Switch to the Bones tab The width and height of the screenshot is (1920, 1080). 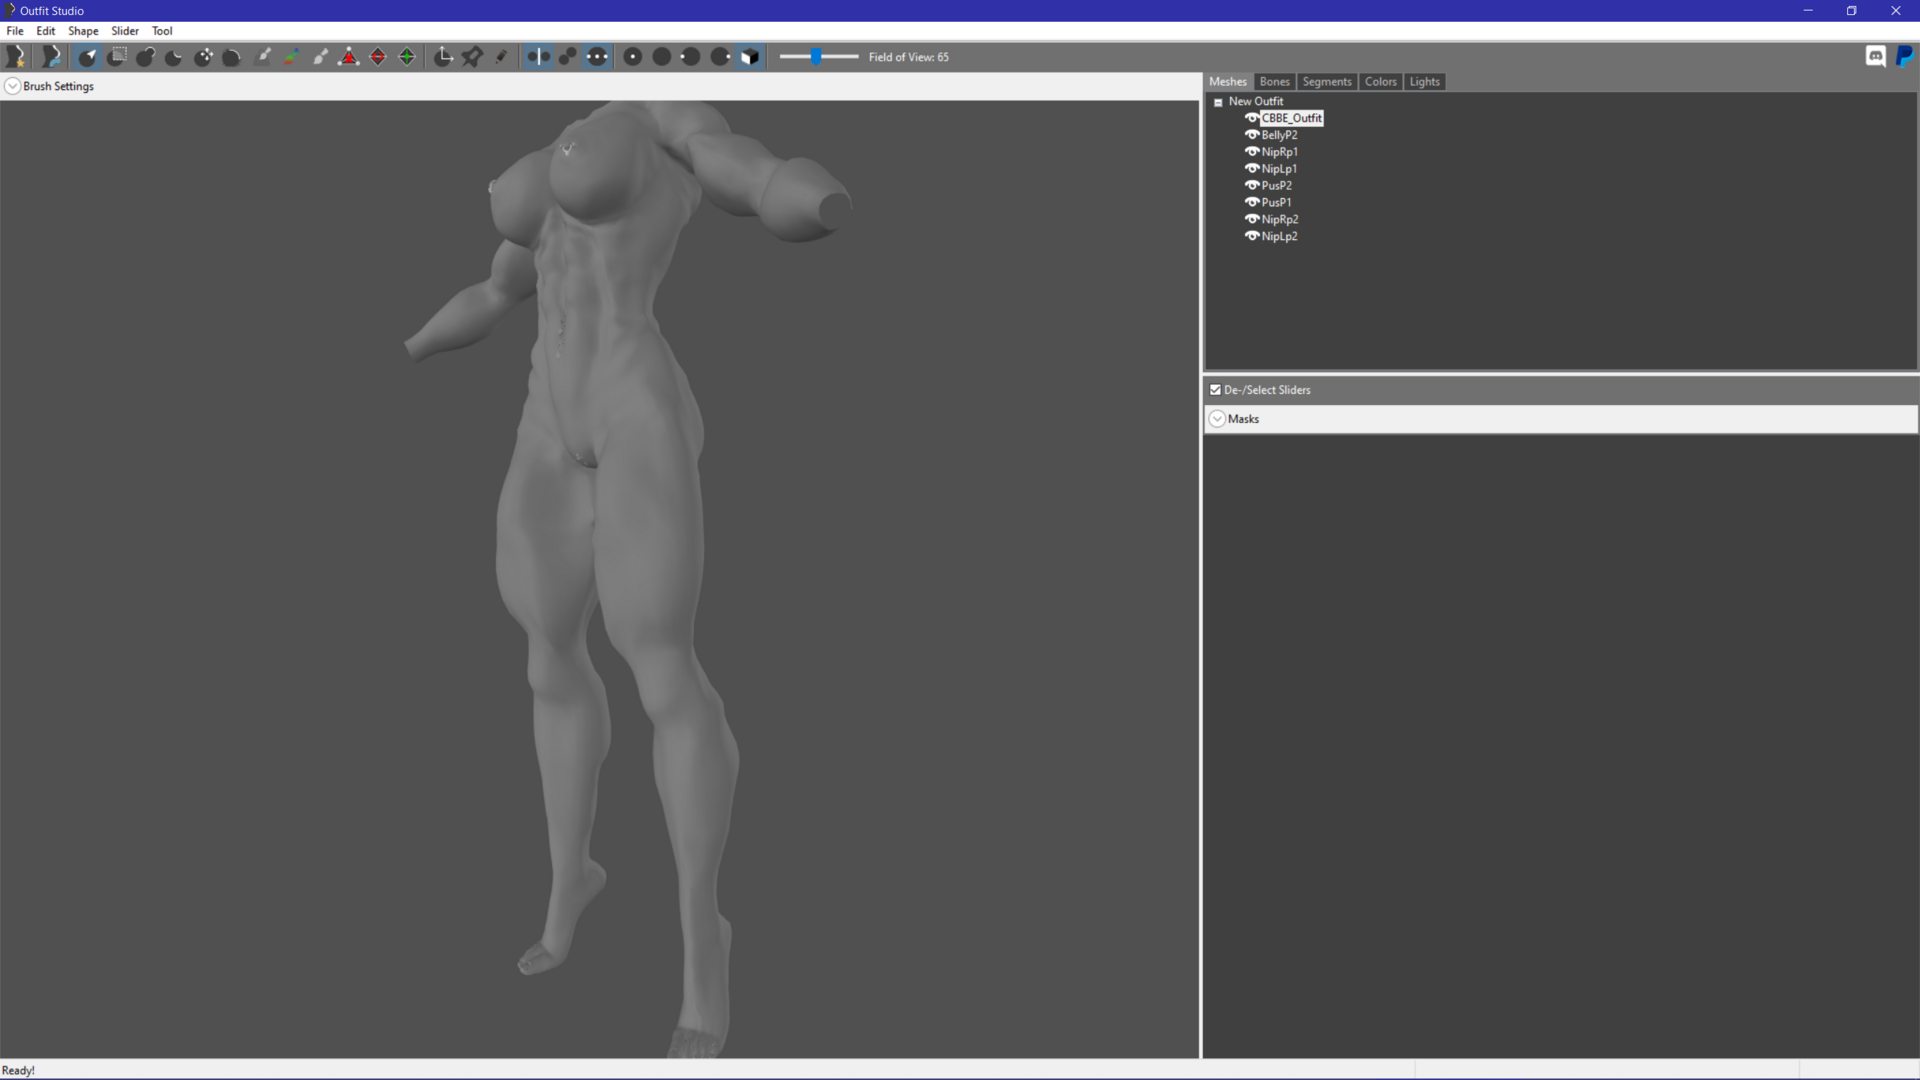click(x=1274, y=82)
